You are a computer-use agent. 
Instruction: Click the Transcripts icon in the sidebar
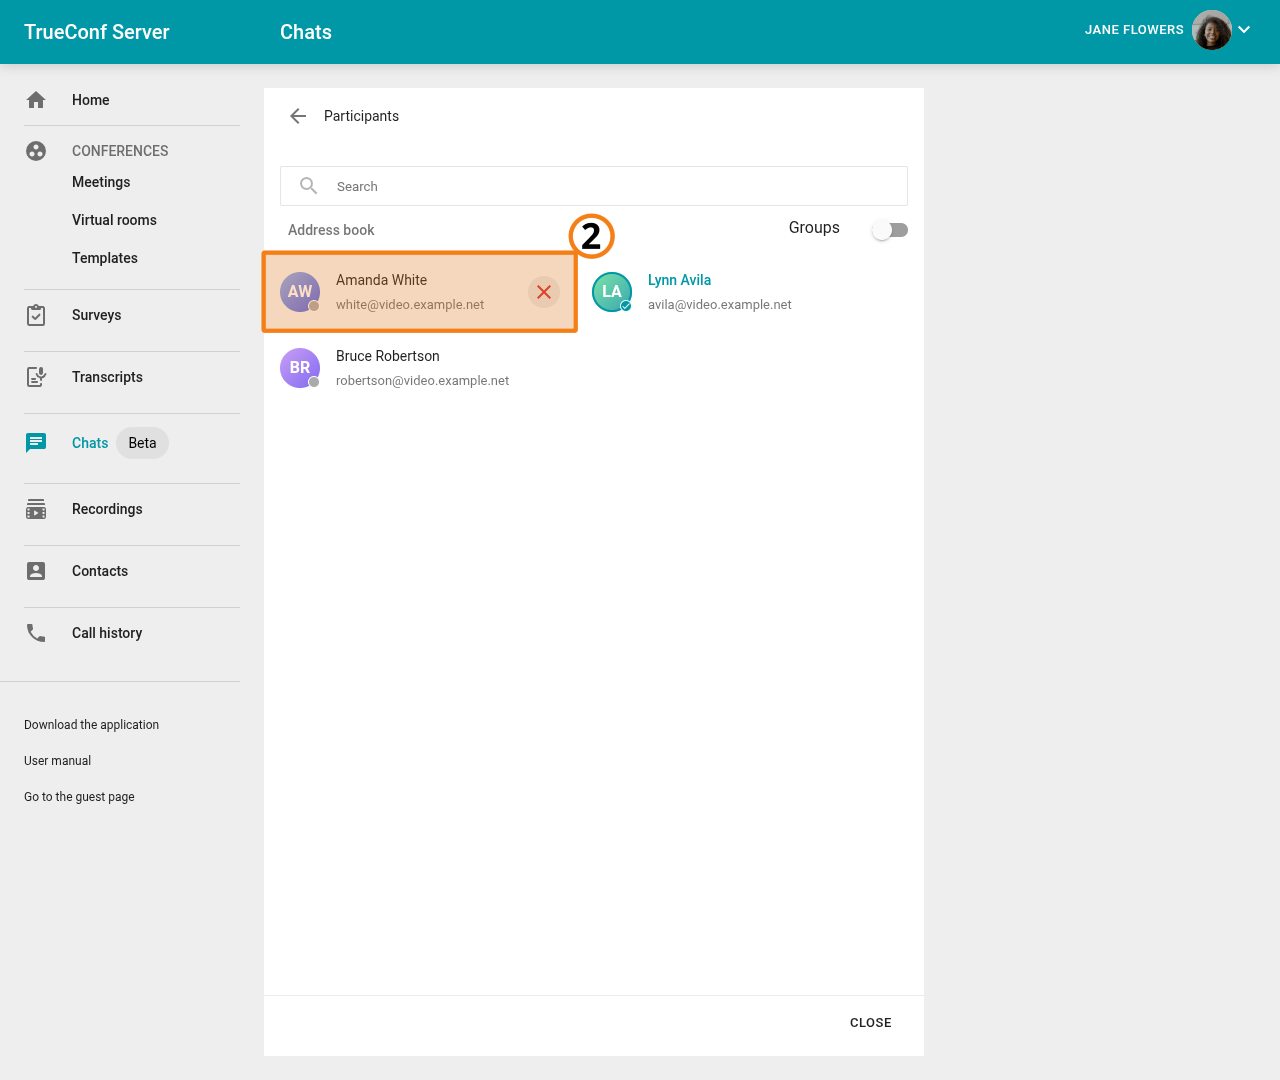point(36,377)
